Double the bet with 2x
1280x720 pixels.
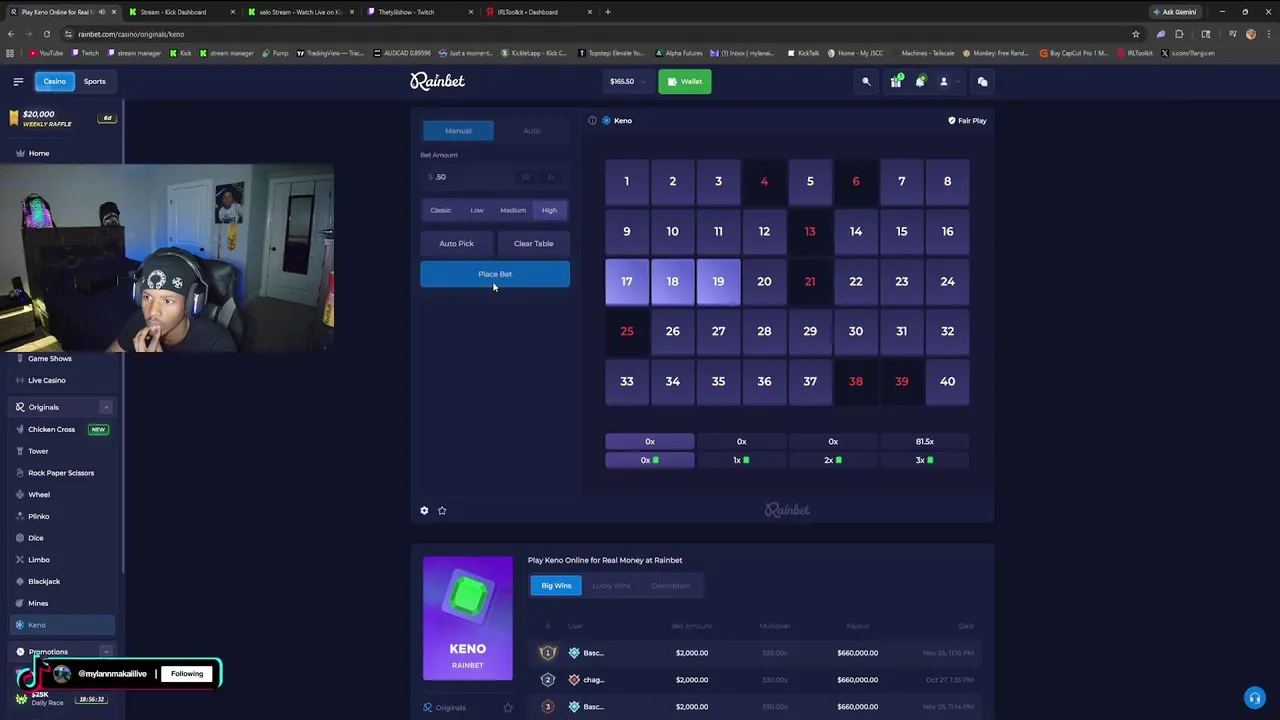point(550,177)
